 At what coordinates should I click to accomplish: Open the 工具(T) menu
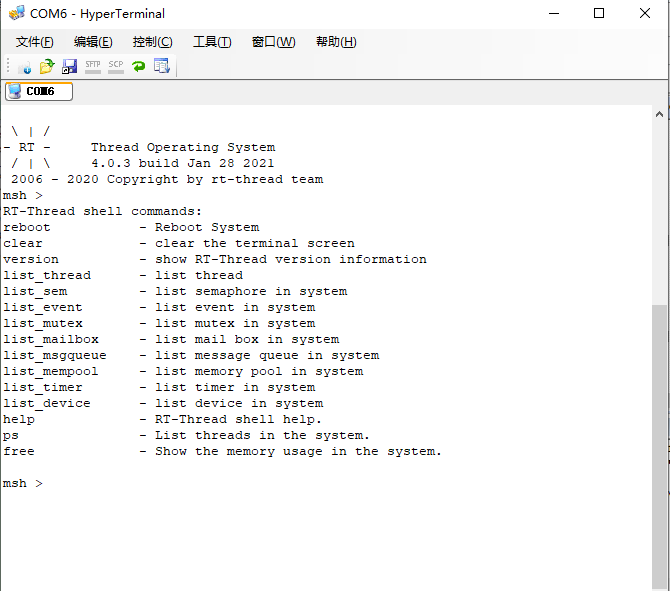[x=212, y=42]
